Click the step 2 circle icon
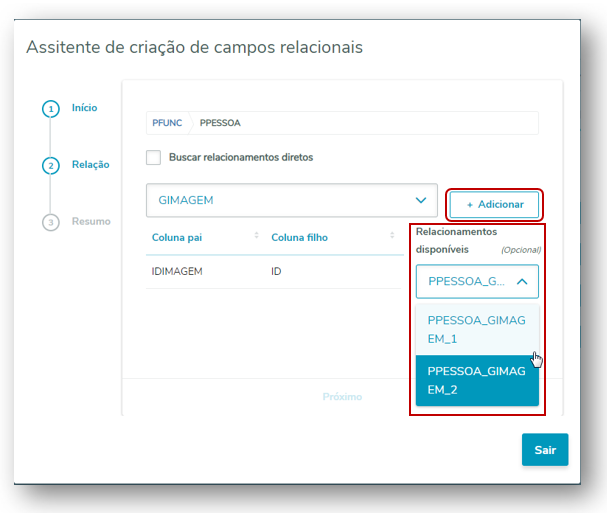This screenshot has width=607, height=513. click(x=50, y=165)
